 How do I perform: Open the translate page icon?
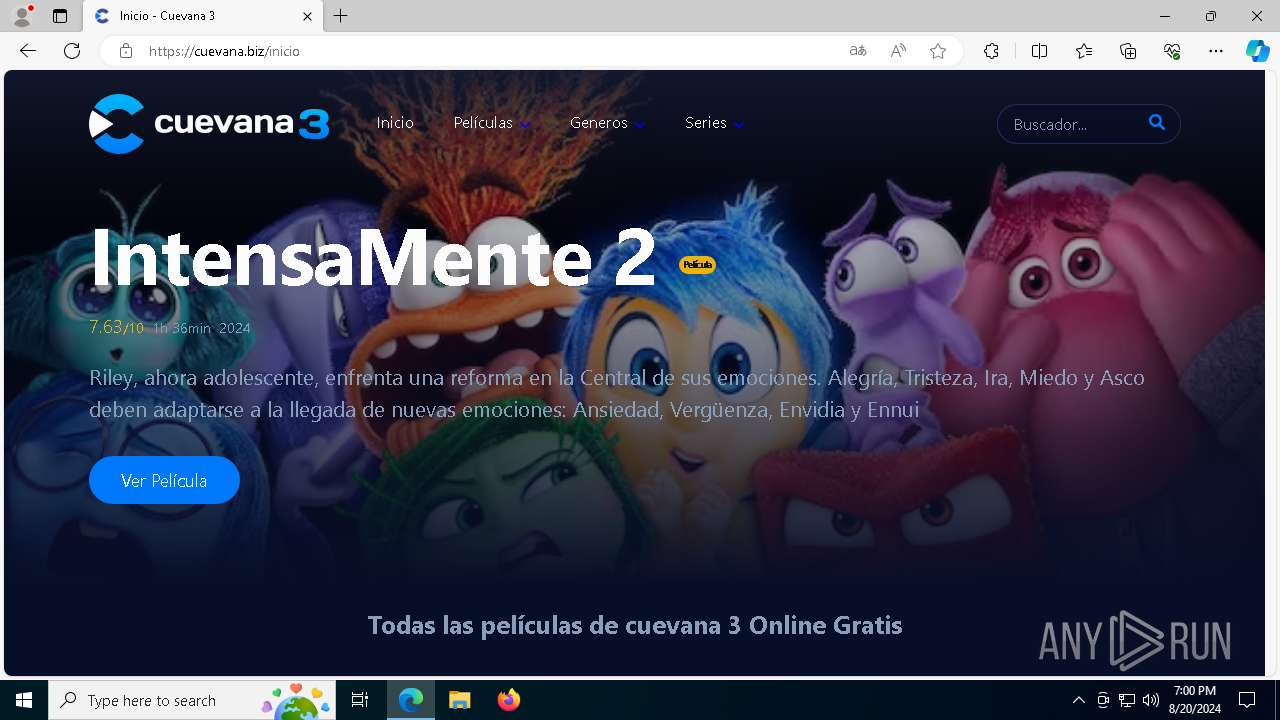(858, 51)
